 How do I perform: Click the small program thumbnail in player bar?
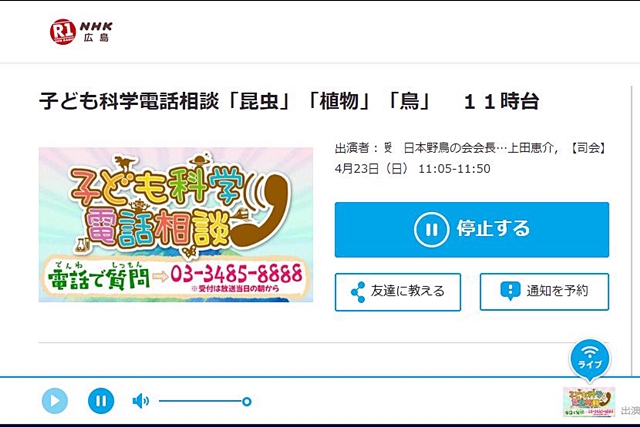click(589, 402)
